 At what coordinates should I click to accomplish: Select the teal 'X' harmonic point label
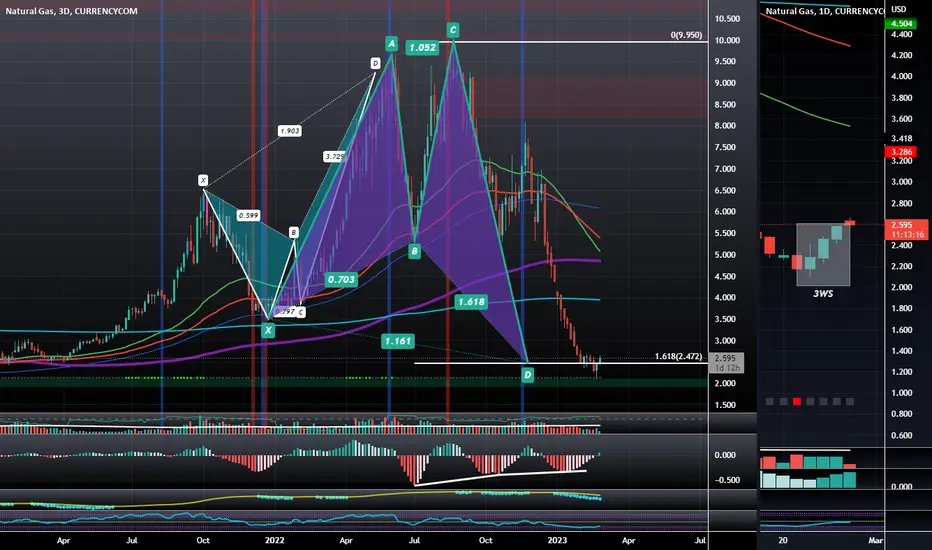tap(268, 331)
